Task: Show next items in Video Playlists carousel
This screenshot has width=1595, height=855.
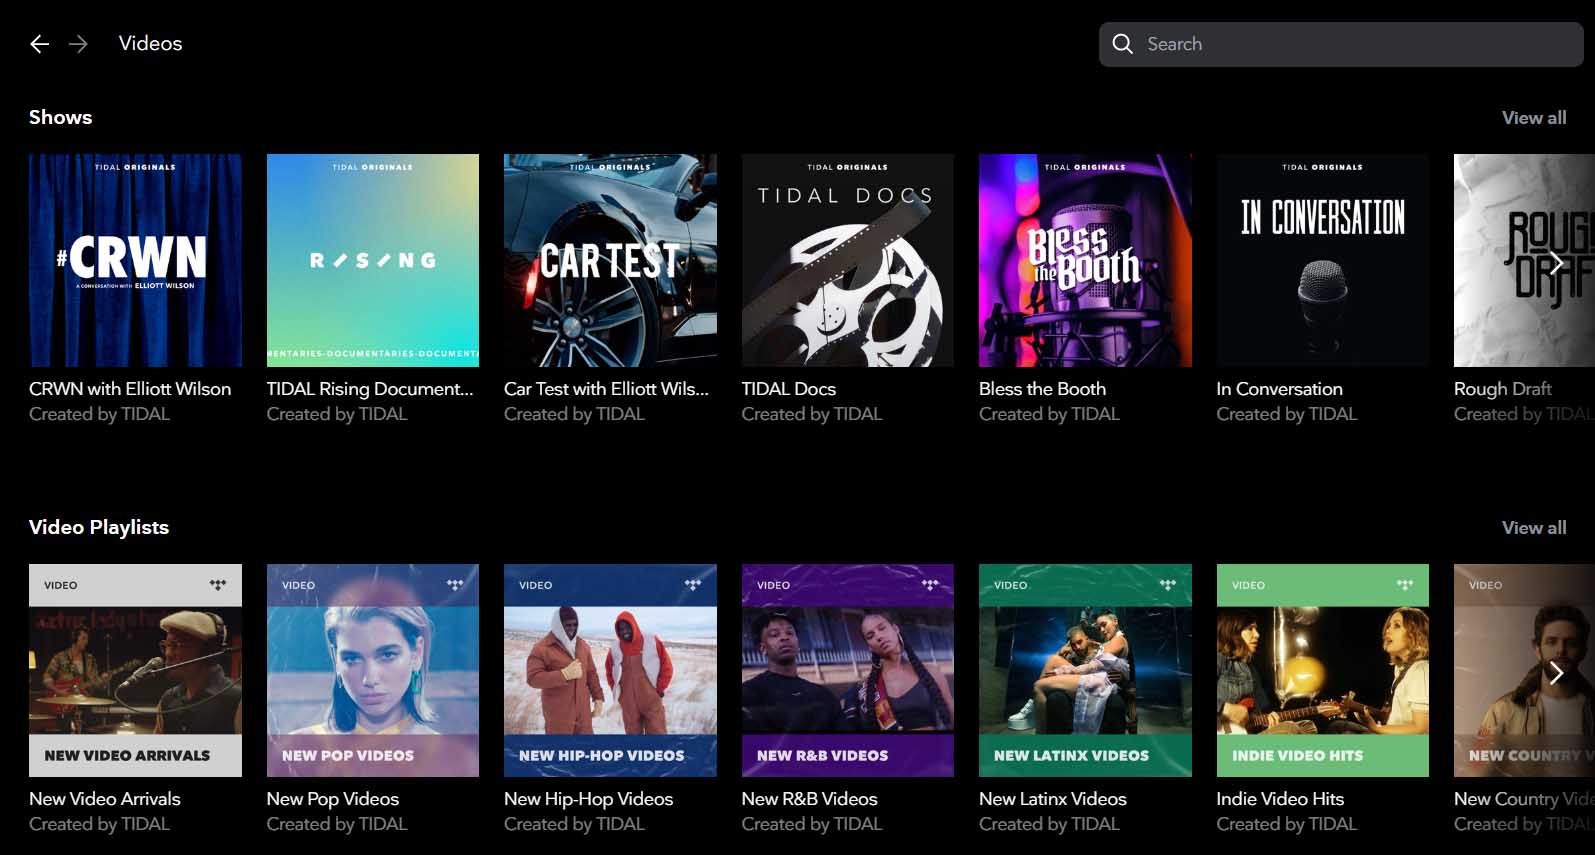Action: [x=1556, y=673]
